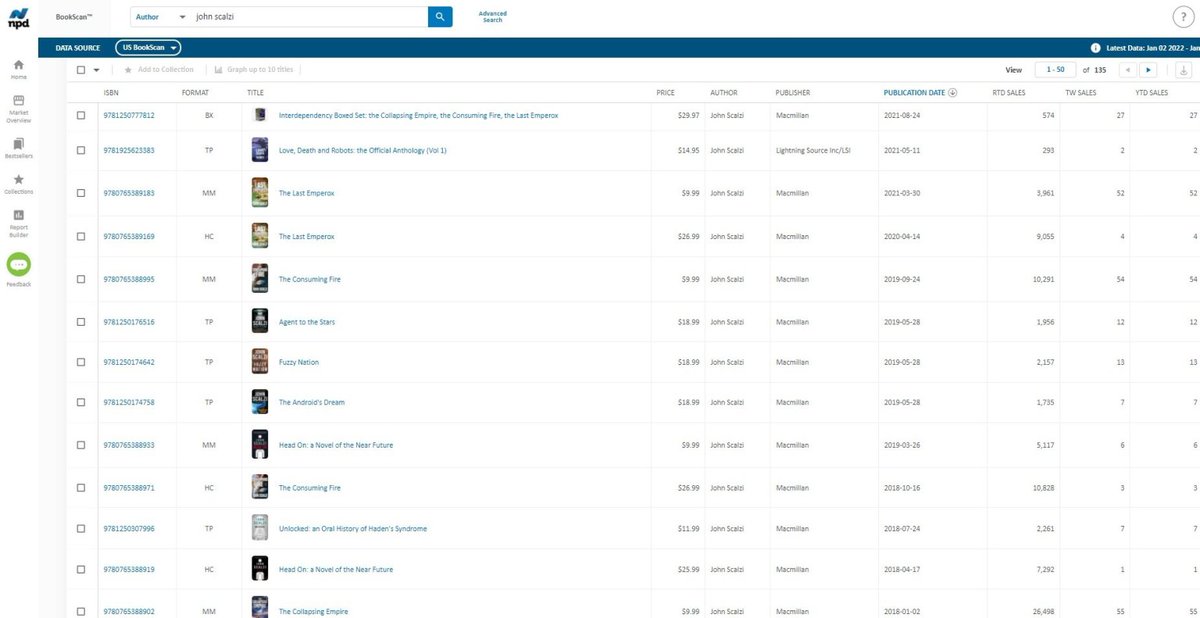Open Bestsellers in sidebar
This screenshot has height=618, width=1200.
[19, 150]
